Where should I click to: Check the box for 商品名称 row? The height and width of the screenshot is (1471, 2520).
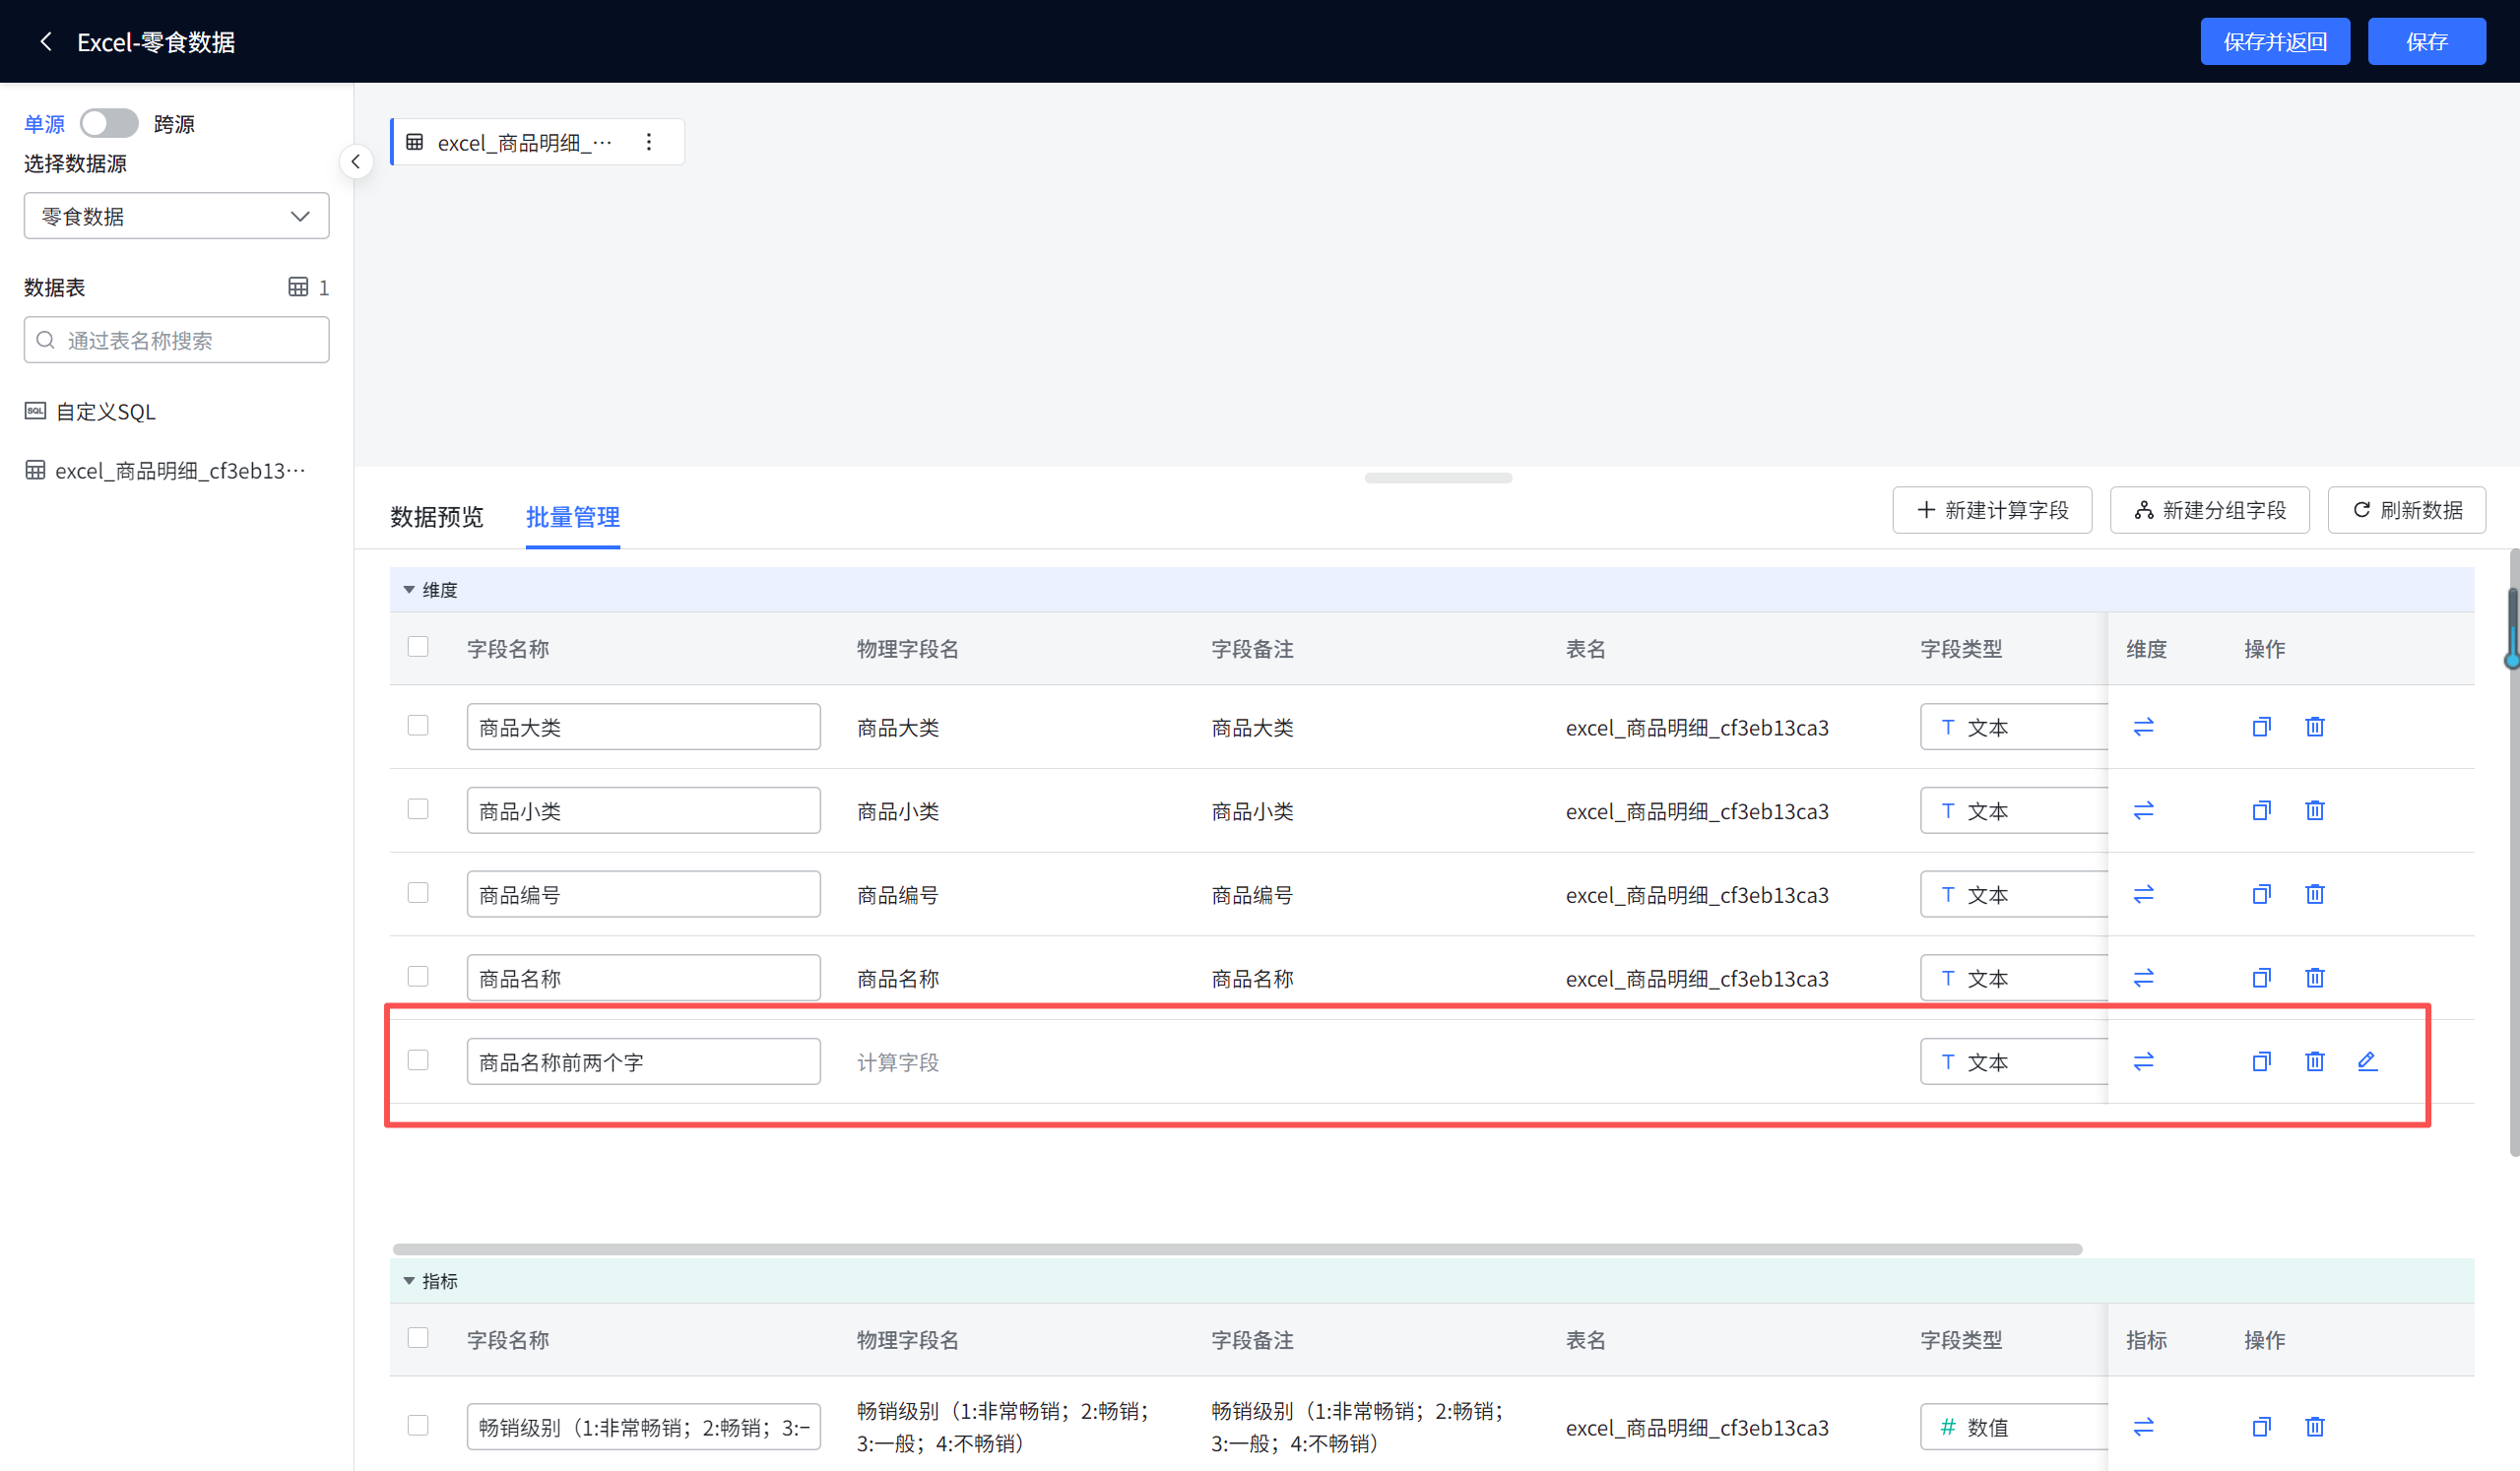pyautogui.click(x=418, y=977)
